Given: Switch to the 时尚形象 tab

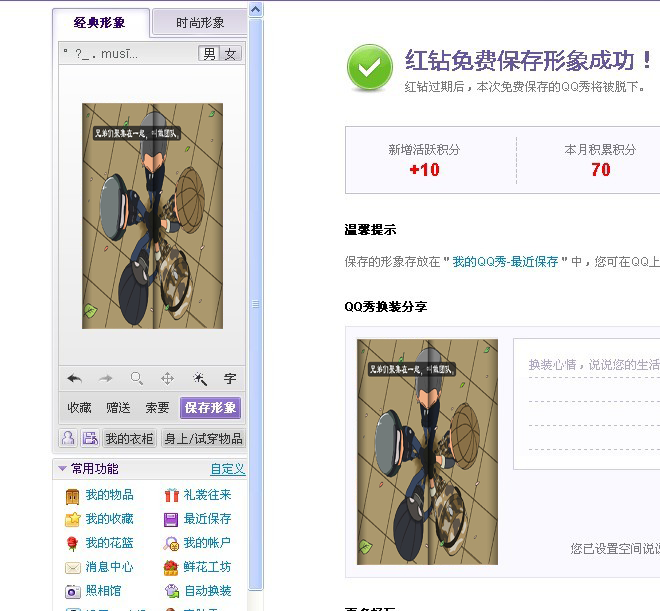Looking at the screenshot, I should click(x=200, y=22).
